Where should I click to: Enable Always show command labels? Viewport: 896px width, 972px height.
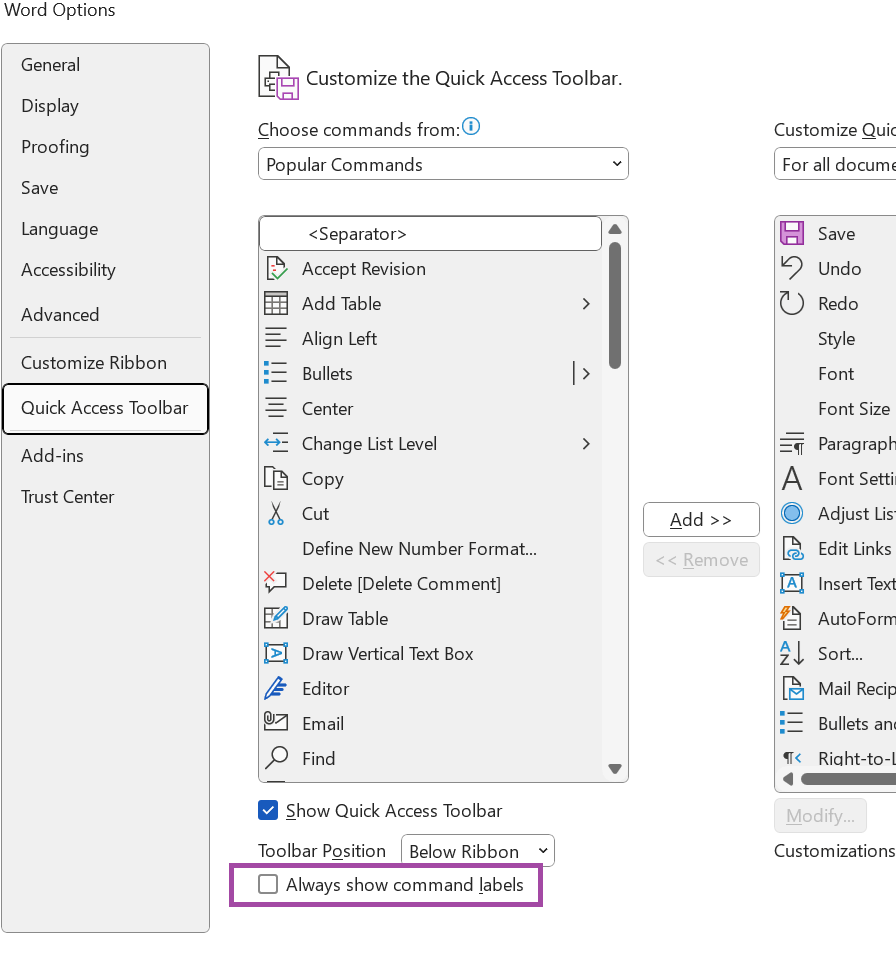point(268,885)
